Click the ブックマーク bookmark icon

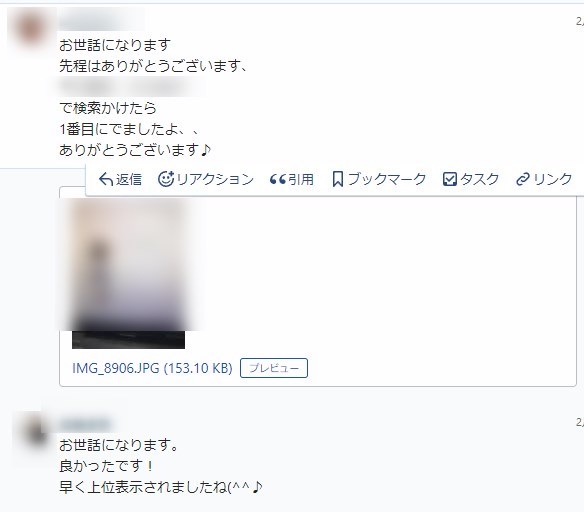338,179
